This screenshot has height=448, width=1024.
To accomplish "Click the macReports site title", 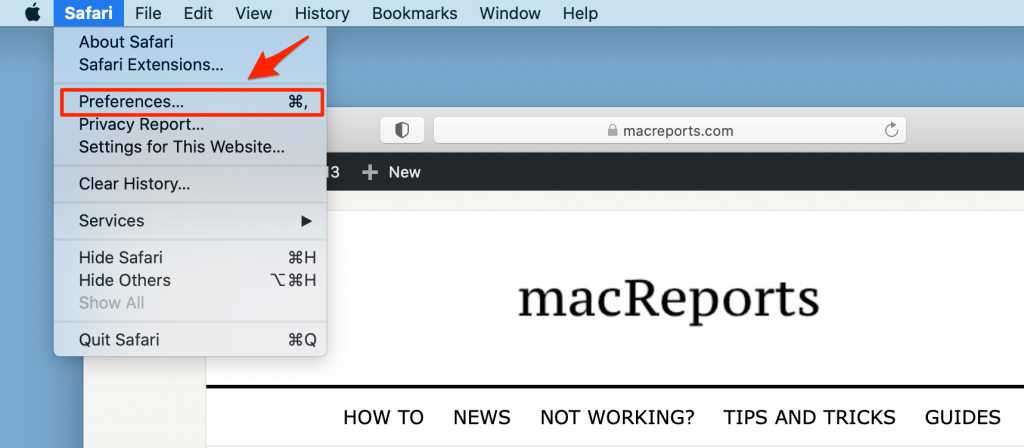I will 668,299.
